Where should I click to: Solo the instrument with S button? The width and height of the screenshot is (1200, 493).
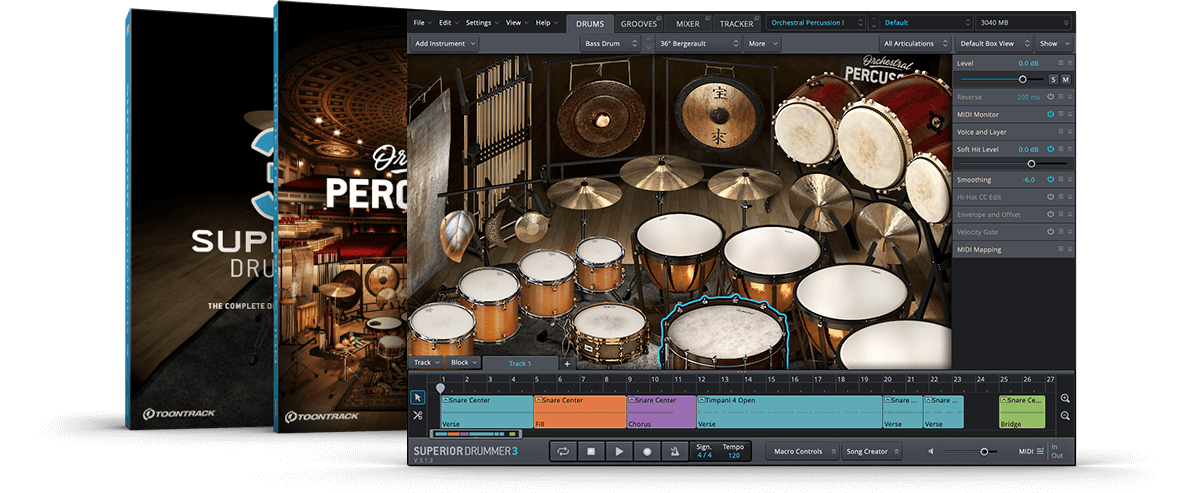(1052, 79)
